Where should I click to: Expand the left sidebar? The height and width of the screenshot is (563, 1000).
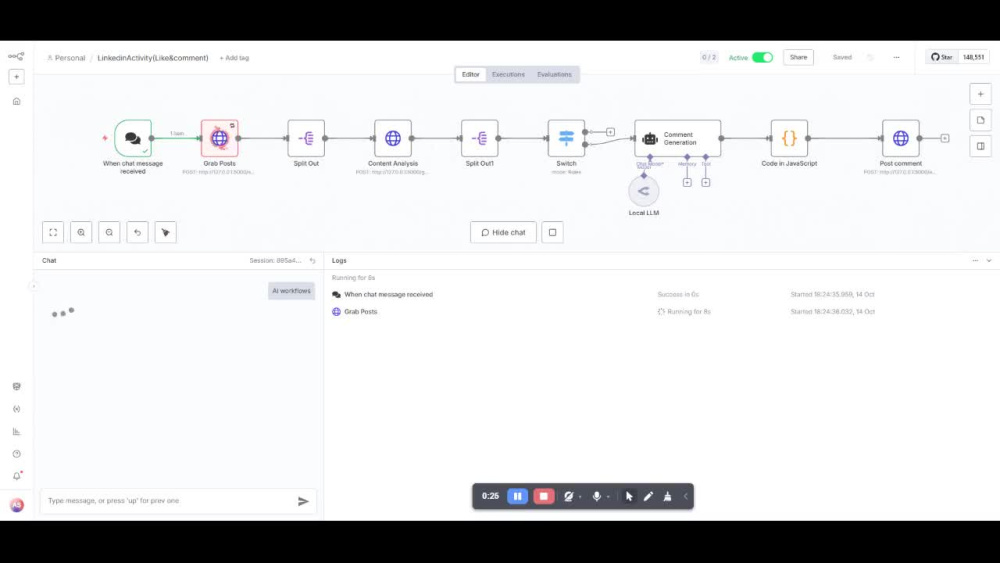(33, 286)
